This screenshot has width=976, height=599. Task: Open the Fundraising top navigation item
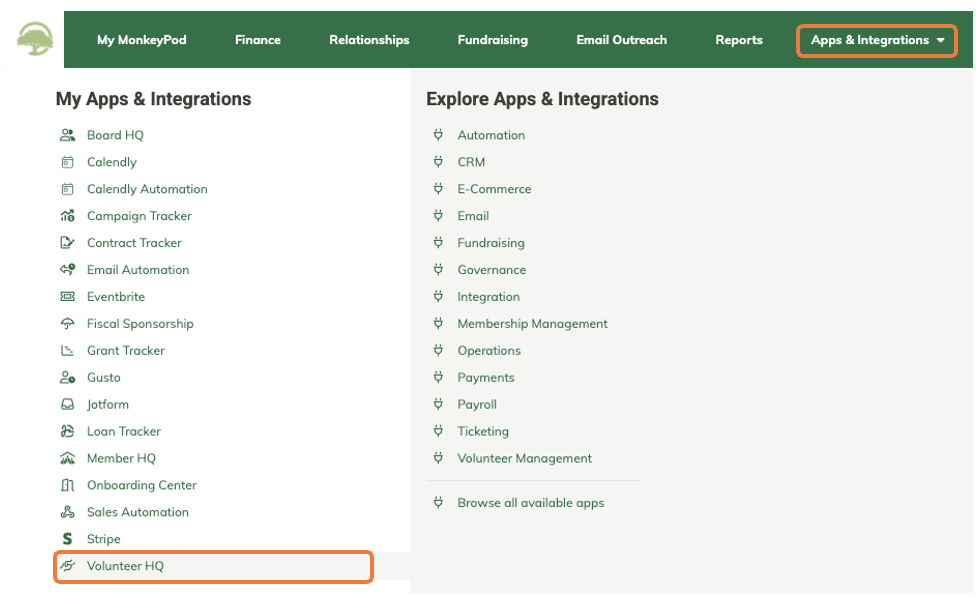(492, 40)
